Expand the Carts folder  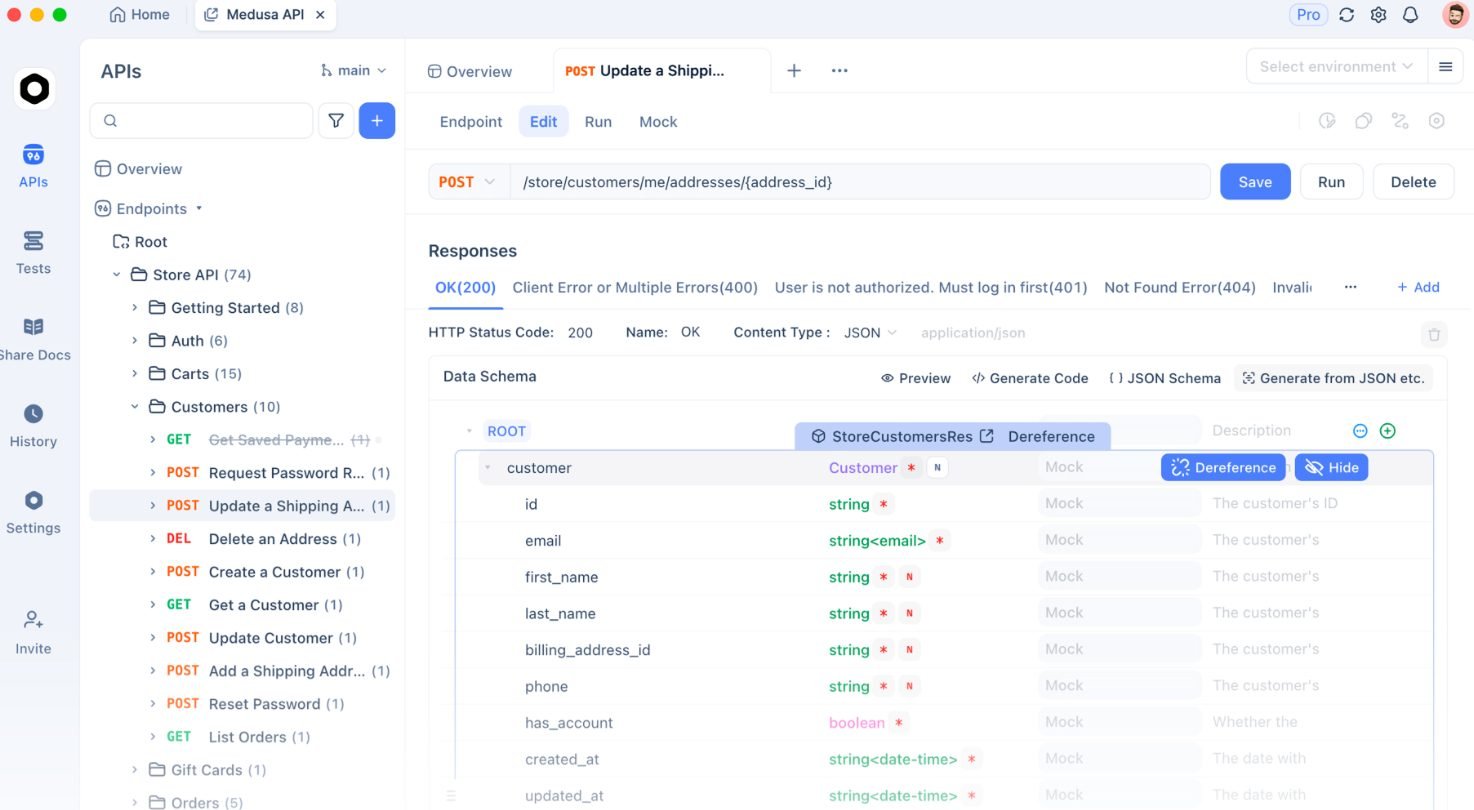[x=135, y=374]
